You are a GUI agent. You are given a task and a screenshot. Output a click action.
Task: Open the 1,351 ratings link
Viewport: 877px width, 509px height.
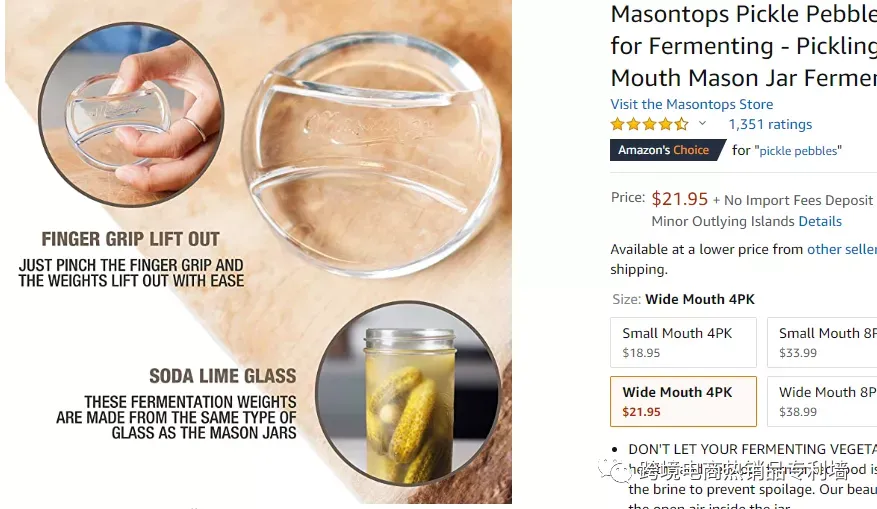[770, 124]
